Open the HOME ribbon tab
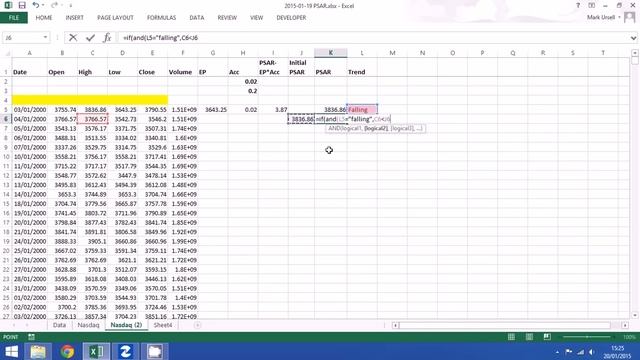The width and height of the screenshot is (640, 360). (x=44, y=18)
